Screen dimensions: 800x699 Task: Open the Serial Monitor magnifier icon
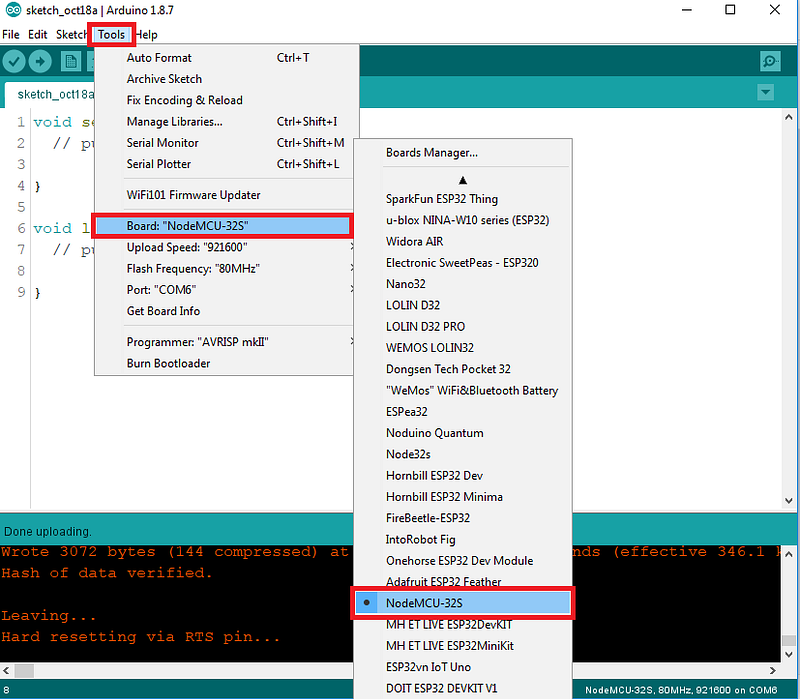(770, 62)
